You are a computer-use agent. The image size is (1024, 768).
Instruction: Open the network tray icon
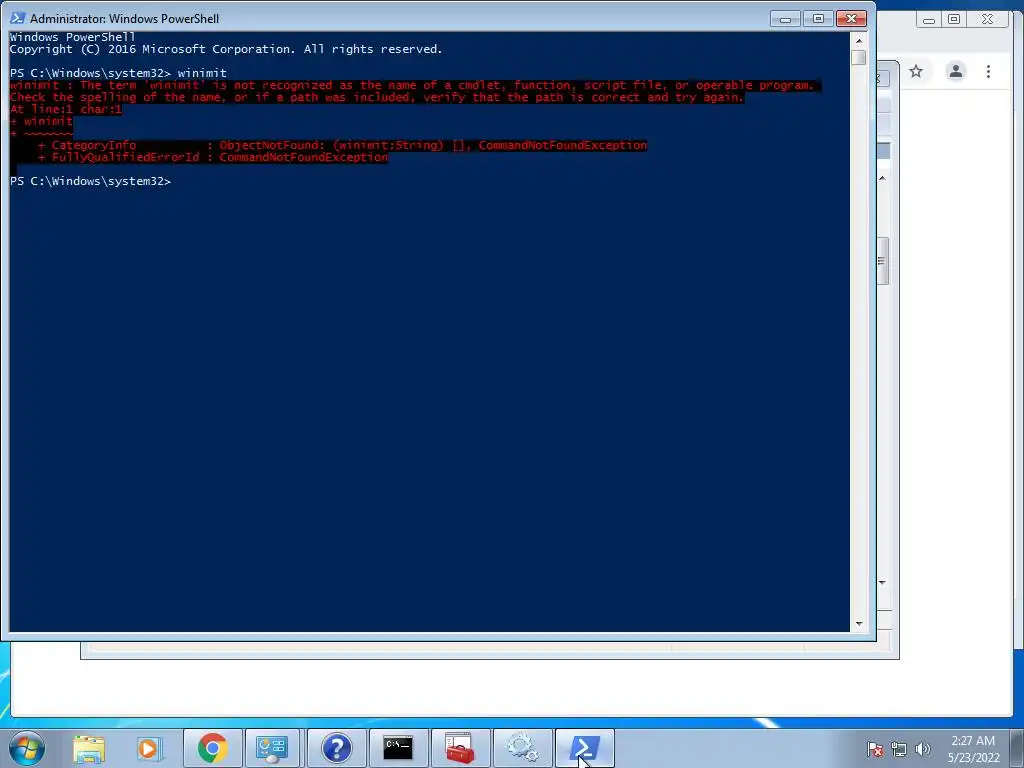point(899,749)
